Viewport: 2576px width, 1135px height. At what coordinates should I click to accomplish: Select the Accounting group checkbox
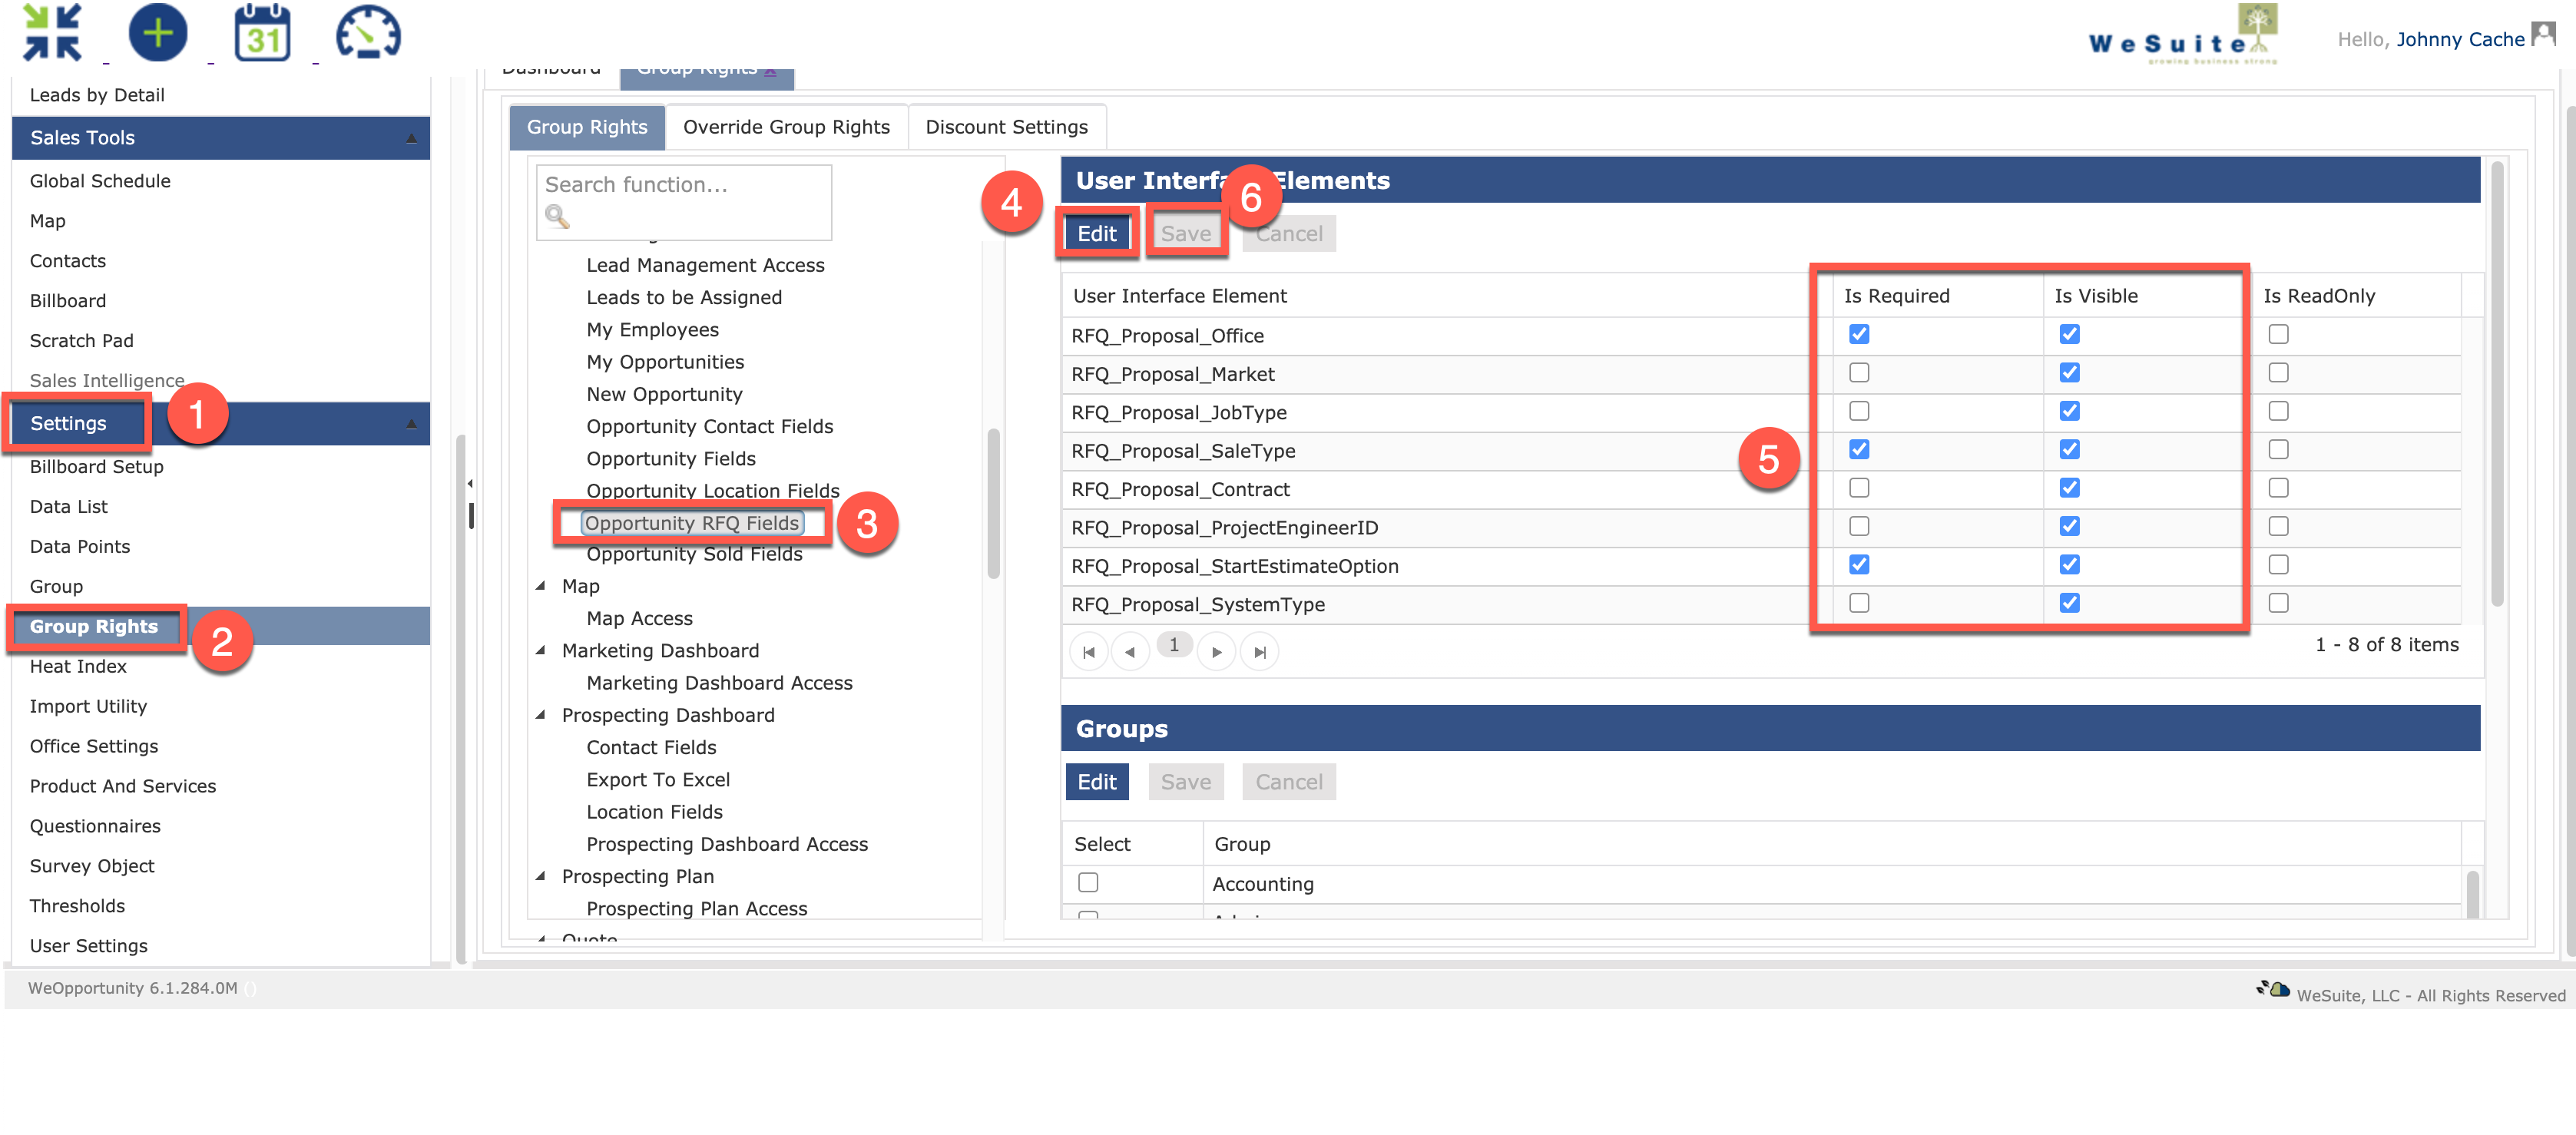point(1088,883)
